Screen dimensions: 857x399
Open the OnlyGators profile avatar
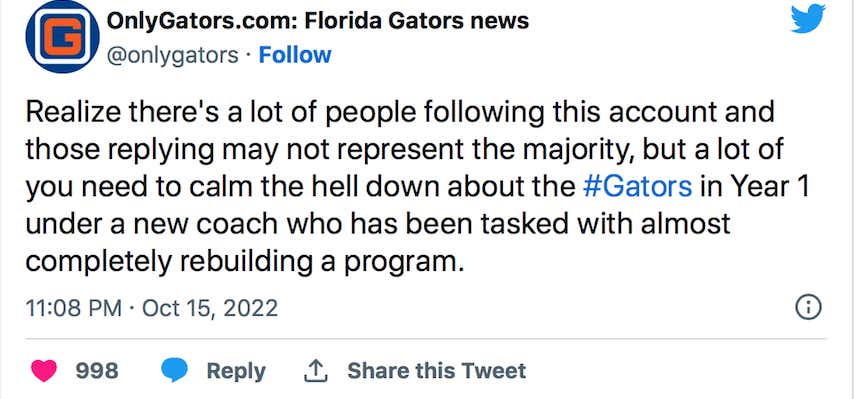point(62,37)
